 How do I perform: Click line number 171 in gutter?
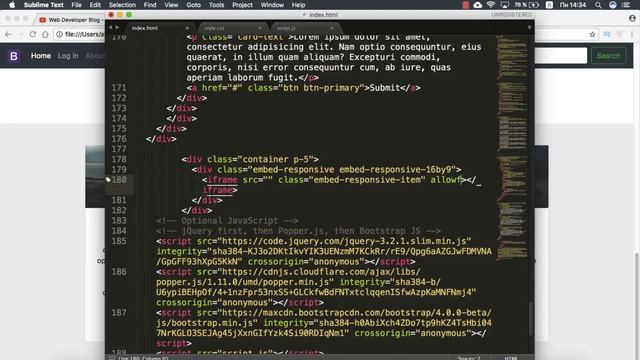[119, 88]
